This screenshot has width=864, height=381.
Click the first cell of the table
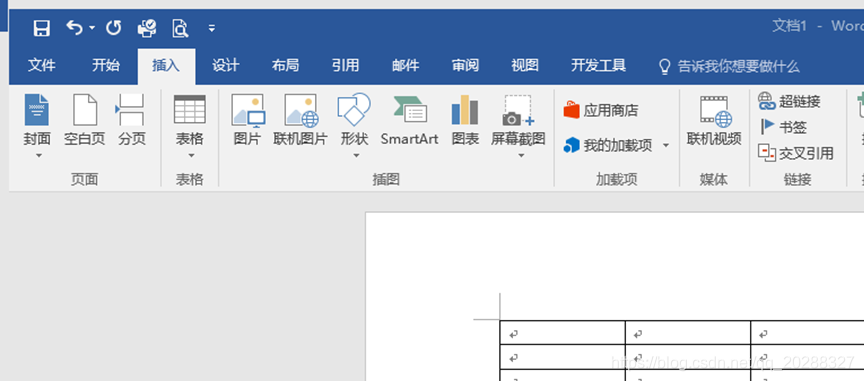[x=563, y=333]
